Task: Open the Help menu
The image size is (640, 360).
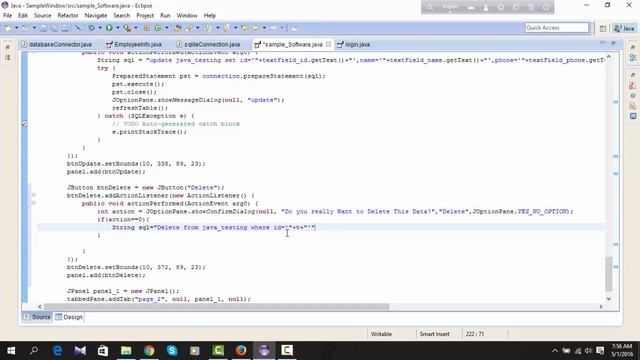Action: (209, 16)
